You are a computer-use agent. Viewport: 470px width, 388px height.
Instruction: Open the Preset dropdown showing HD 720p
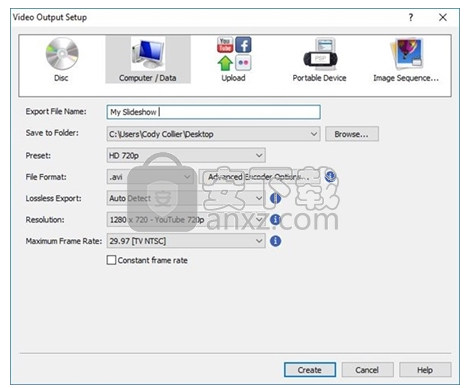pyautogui.click(x=186, y=155)
